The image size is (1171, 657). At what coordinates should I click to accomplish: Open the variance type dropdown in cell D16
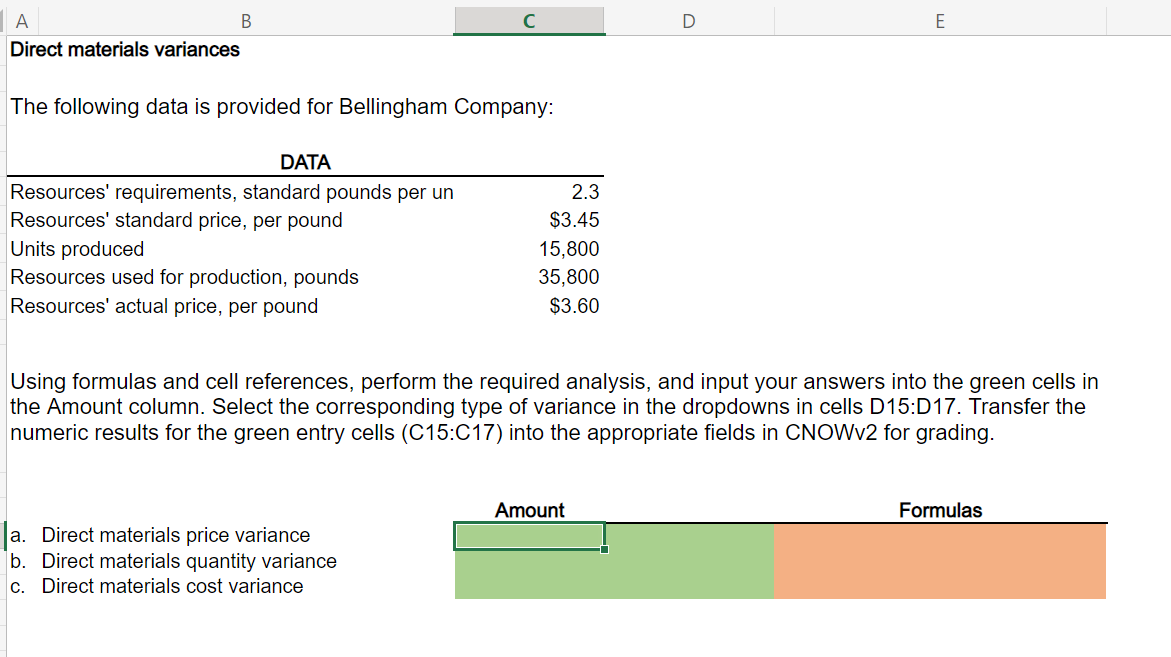pos(690,561)
